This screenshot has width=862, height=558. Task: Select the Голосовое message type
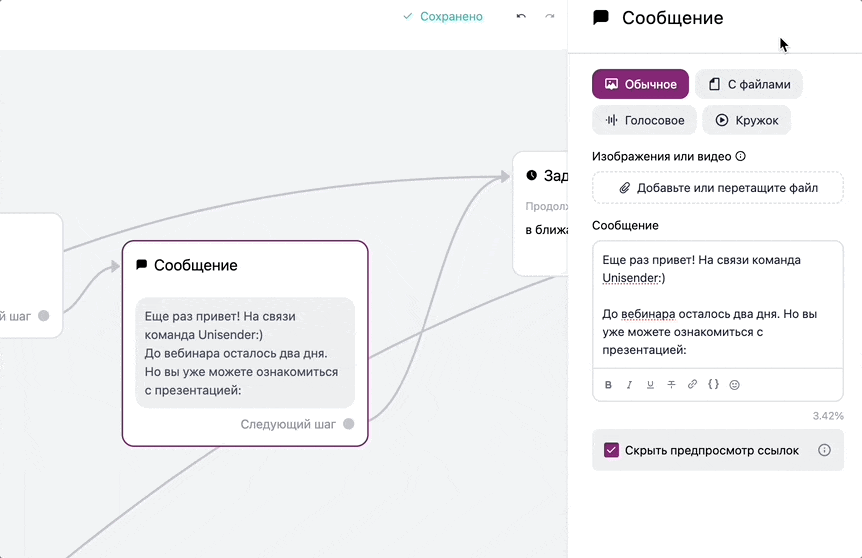tap(644, 120)
